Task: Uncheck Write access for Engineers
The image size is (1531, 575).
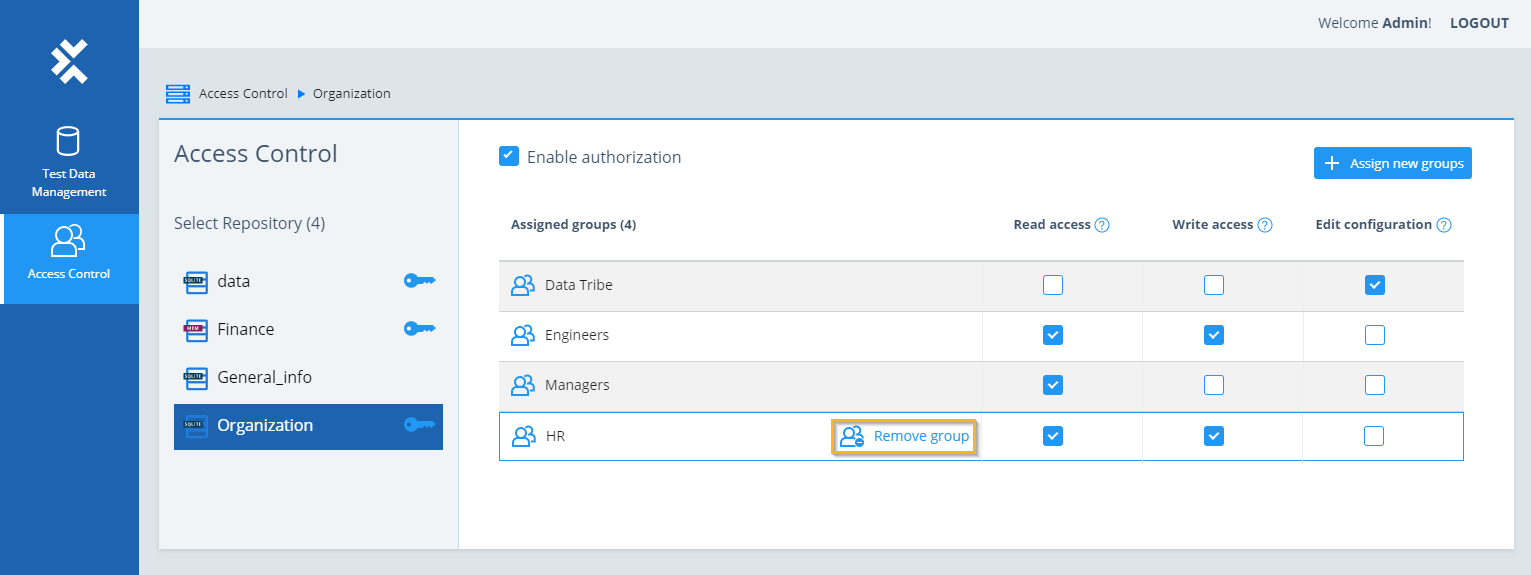Action: pyautogui.click(x=1213, y=335)
